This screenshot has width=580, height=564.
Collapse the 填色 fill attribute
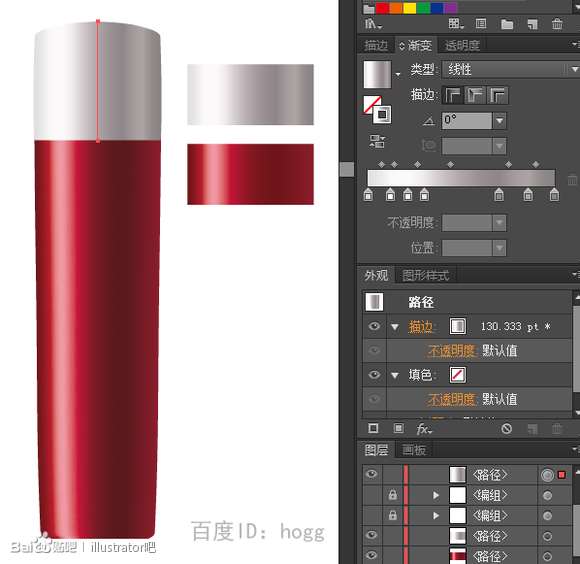point(395,376)
